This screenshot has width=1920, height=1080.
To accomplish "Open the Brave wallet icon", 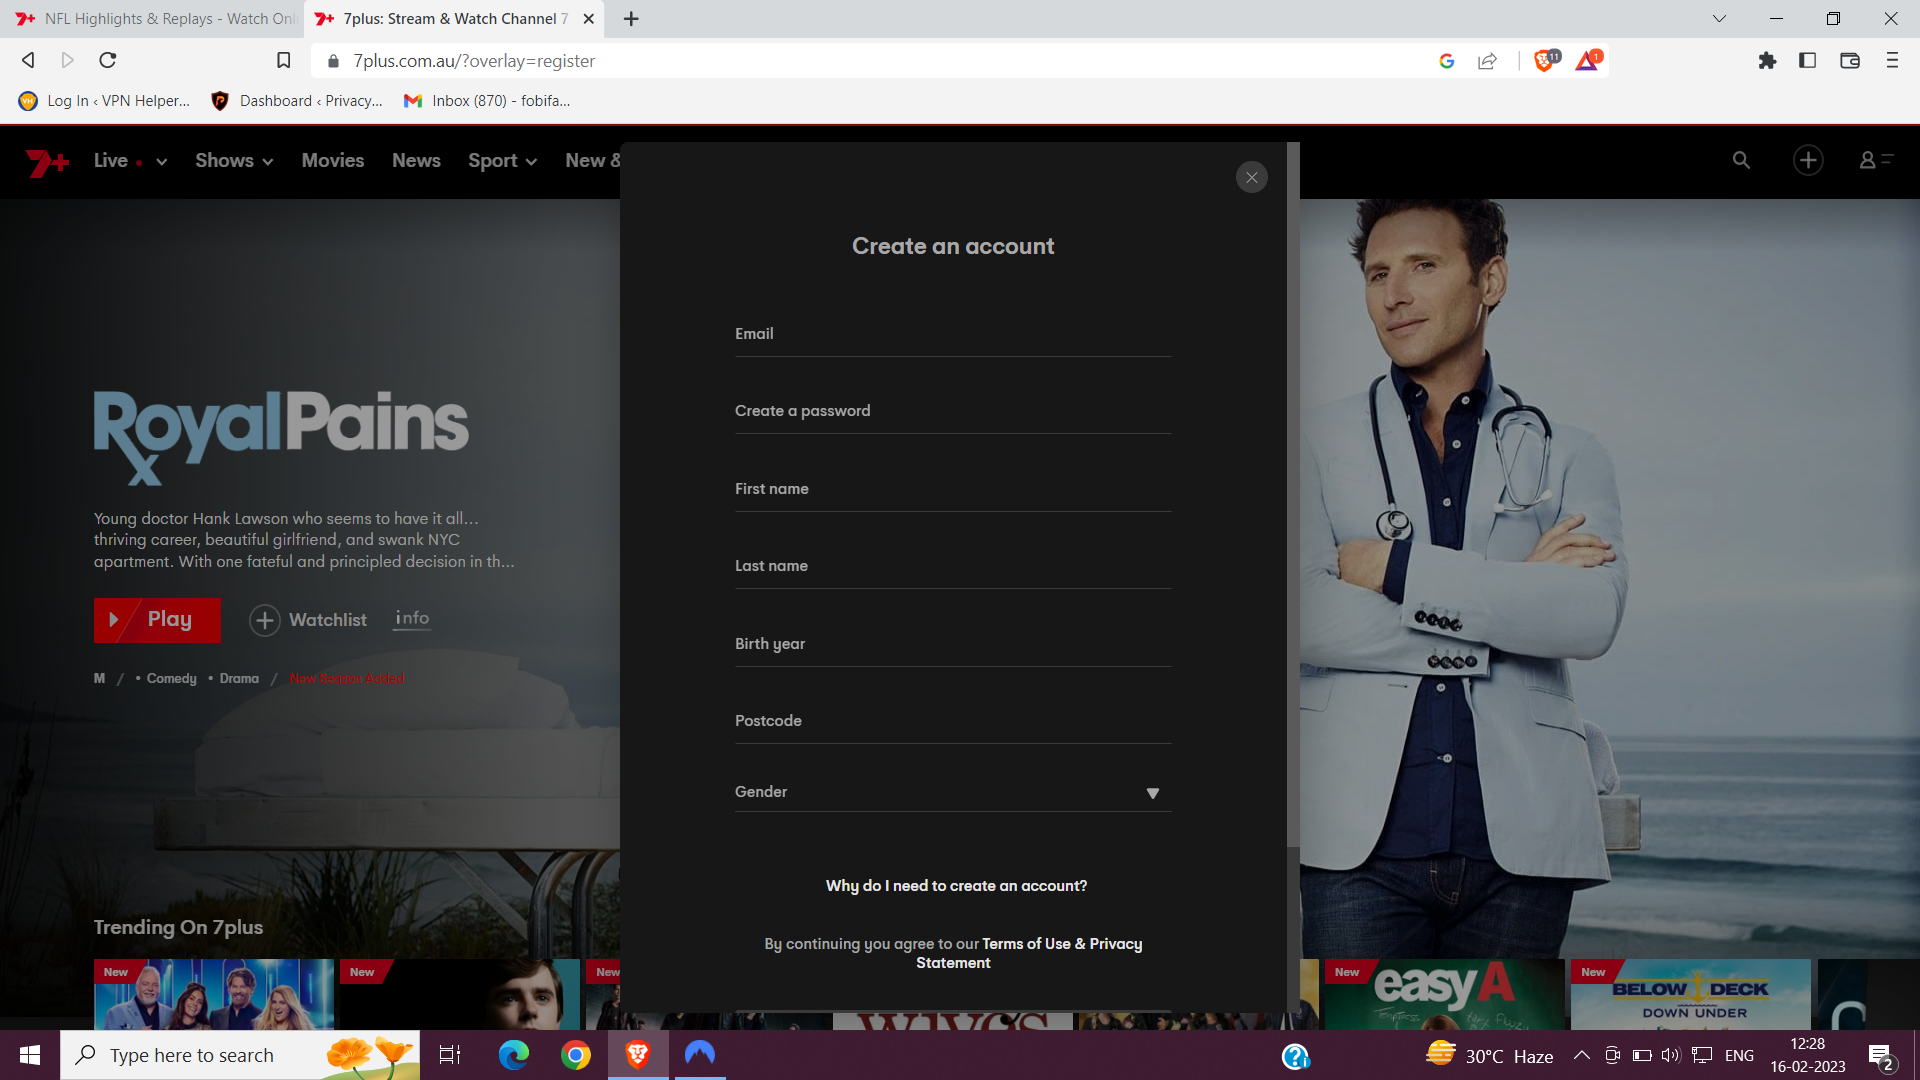I will 1849,61.
